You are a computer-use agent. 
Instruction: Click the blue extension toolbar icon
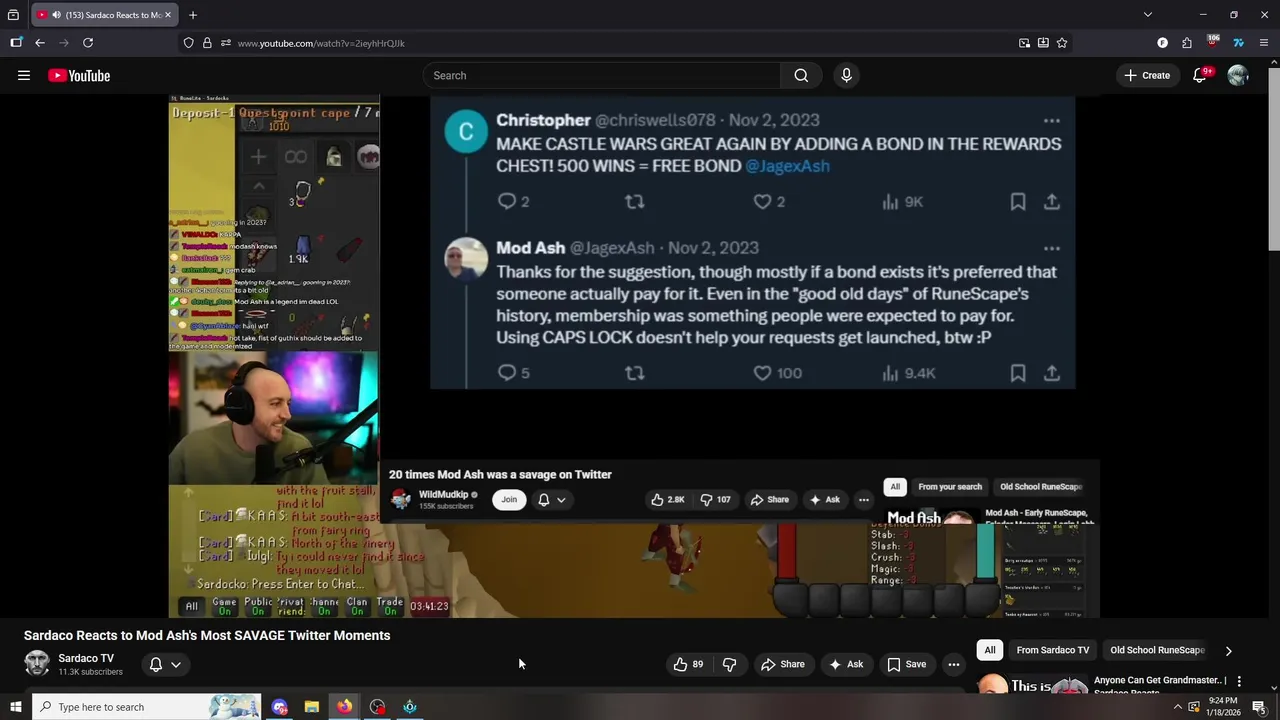pos(1238,43)
